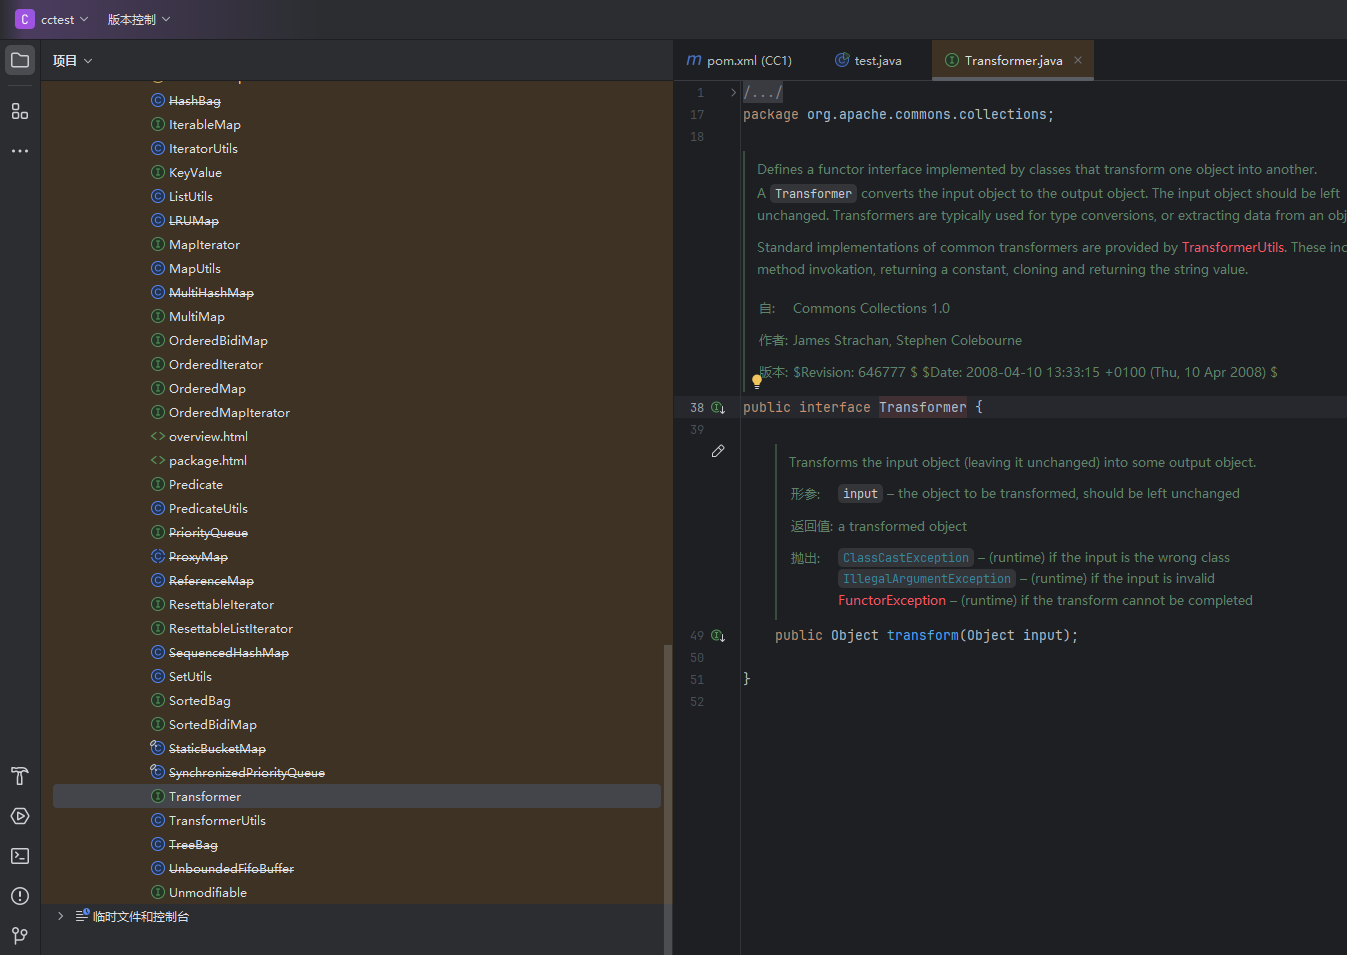Click the More tool windows ellipsis
This screenshot has height=955, width=1347.
click(20, 151)
